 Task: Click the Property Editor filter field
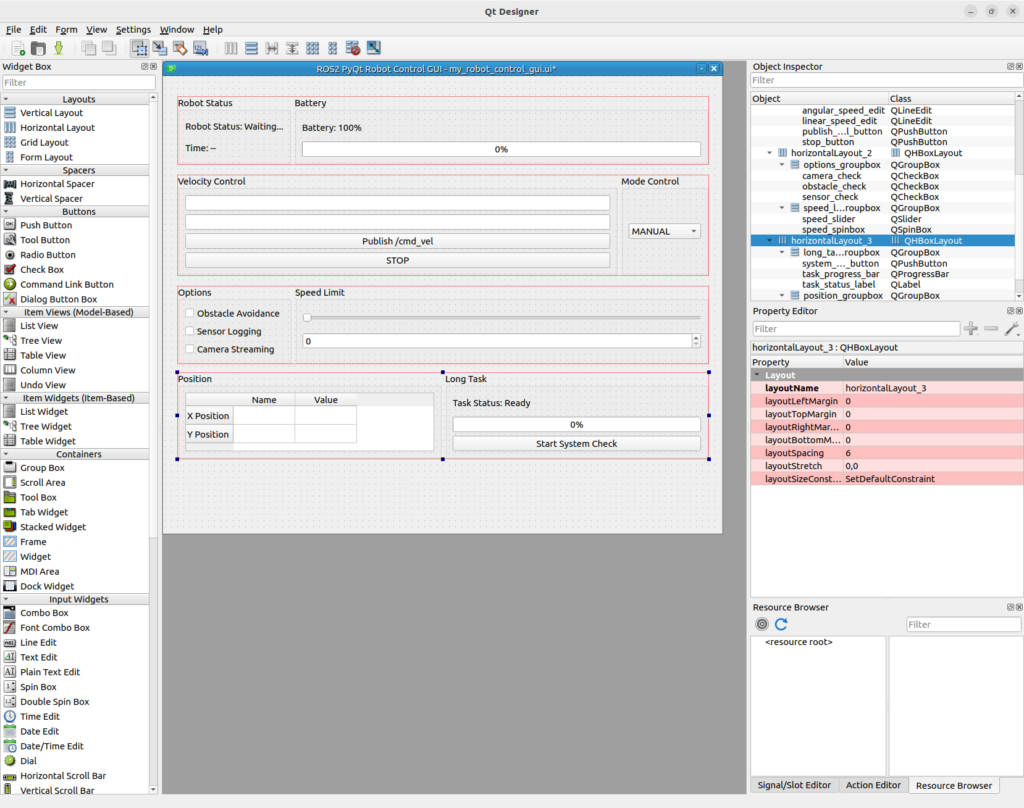(x=855, y=329)
